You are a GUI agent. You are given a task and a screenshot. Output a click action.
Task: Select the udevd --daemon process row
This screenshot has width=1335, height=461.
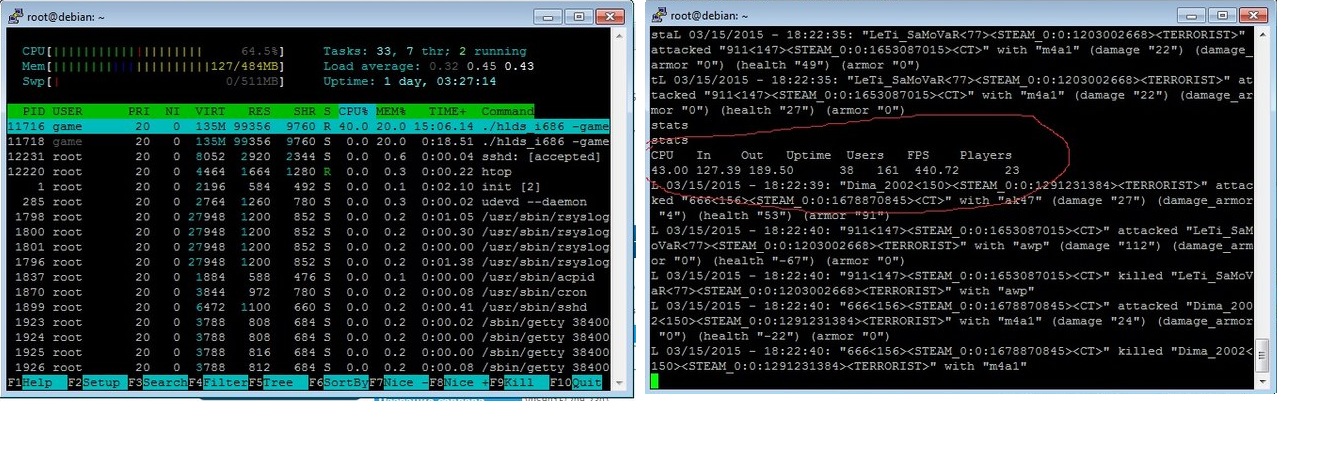pos(308,202)
